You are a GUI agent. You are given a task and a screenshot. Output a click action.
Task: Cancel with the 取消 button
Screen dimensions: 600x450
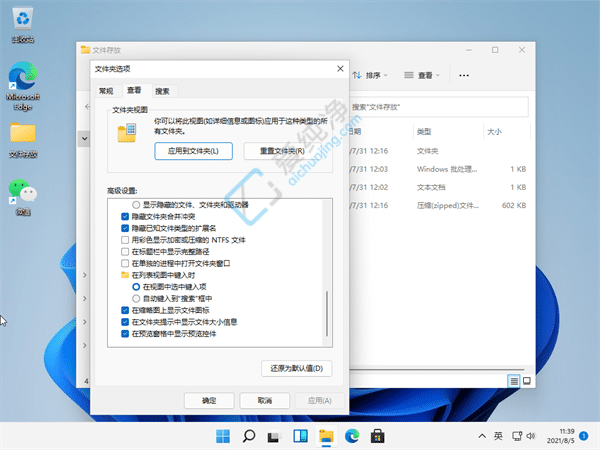265,401
